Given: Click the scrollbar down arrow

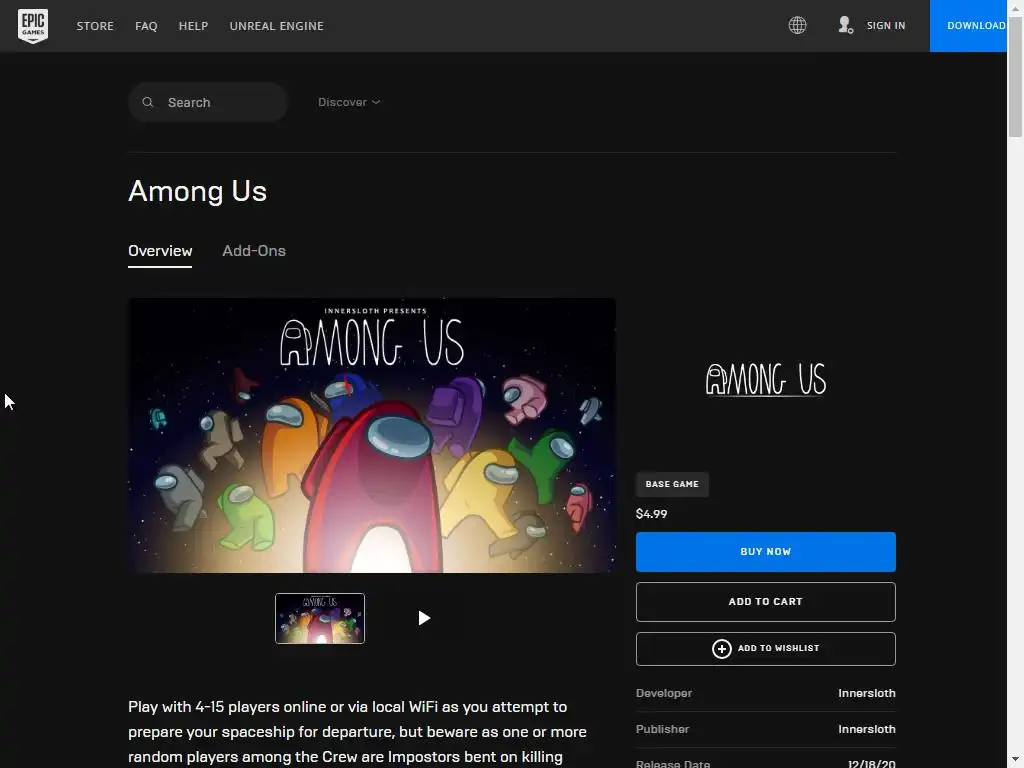Looking at the screenshot, I should pos(1016,761).
